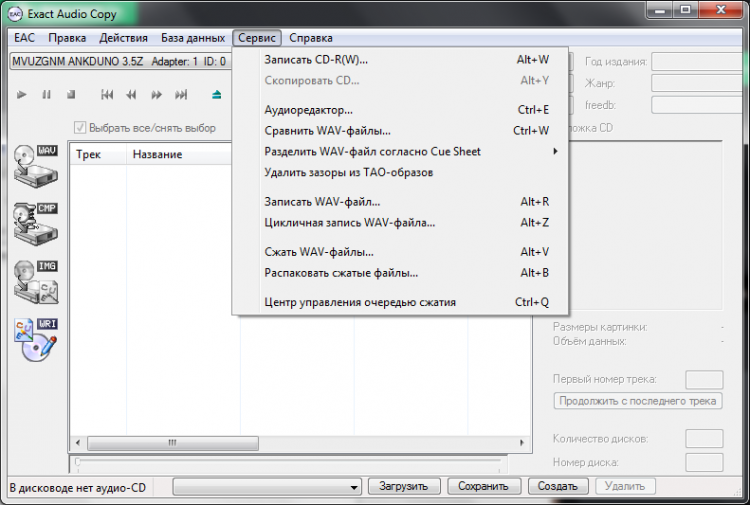
Task: Click the Exact Audio Copy title bar icon
Action: [x=15, y=14]
